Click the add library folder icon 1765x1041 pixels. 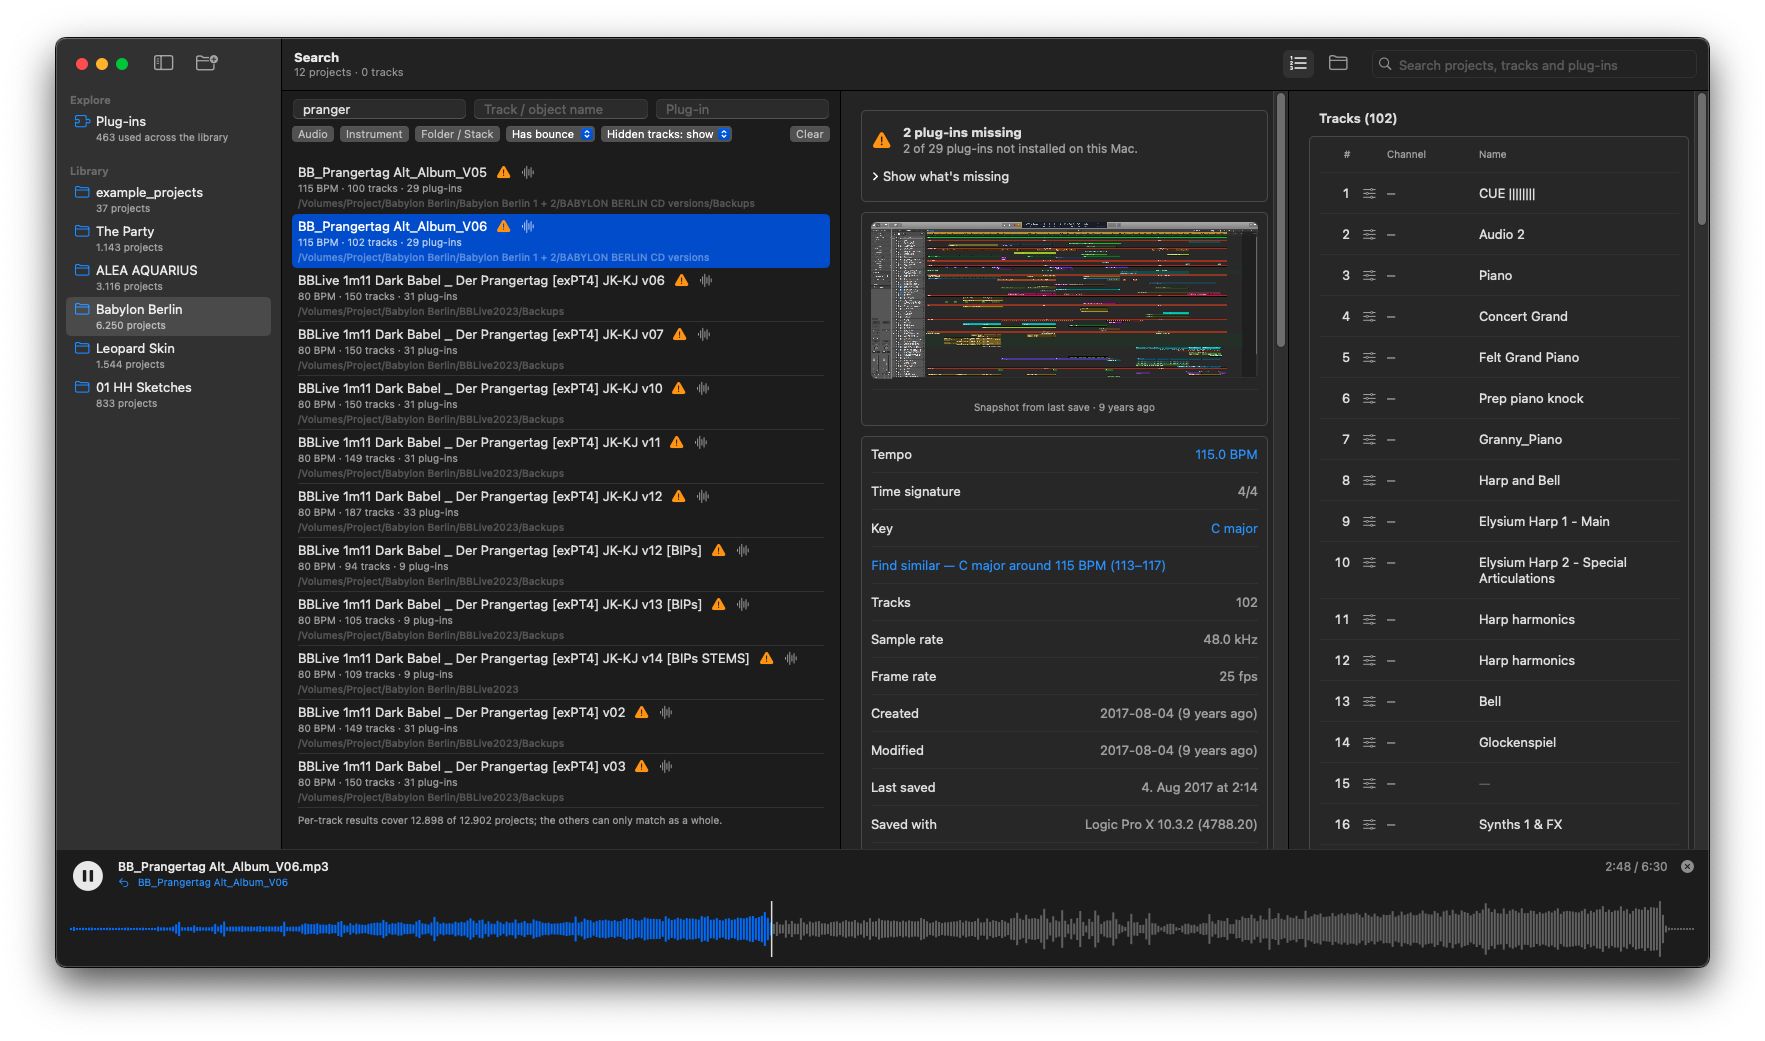(x=207, y=63)
